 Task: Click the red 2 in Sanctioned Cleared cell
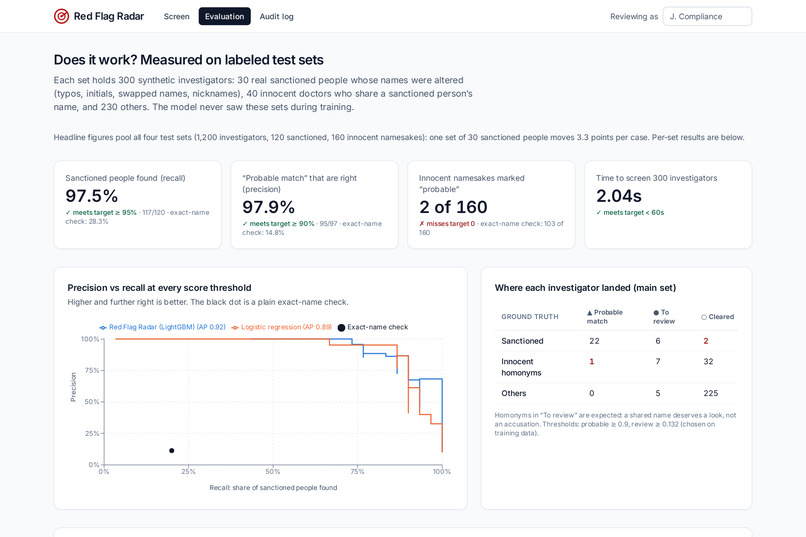click(706, 341)
